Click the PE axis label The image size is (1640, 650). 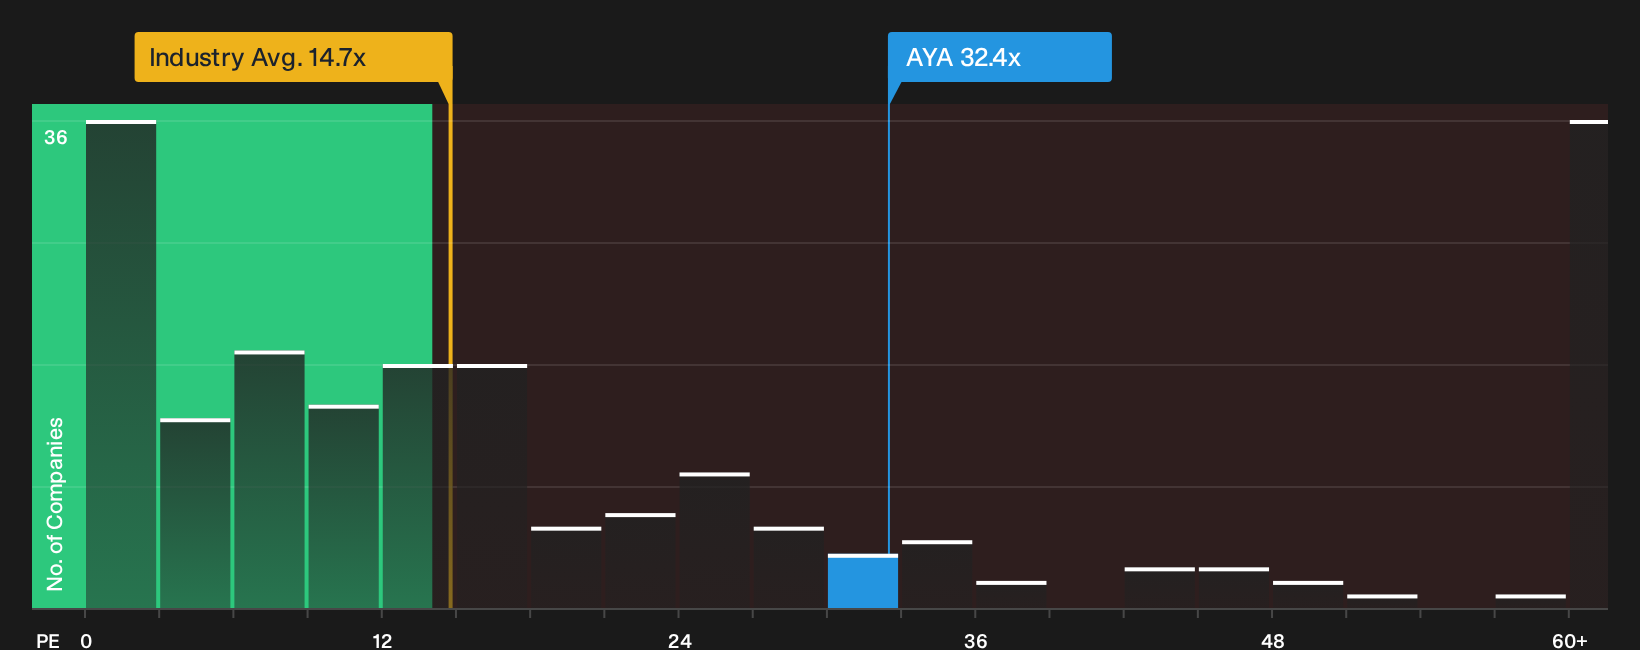coord(48,641)
